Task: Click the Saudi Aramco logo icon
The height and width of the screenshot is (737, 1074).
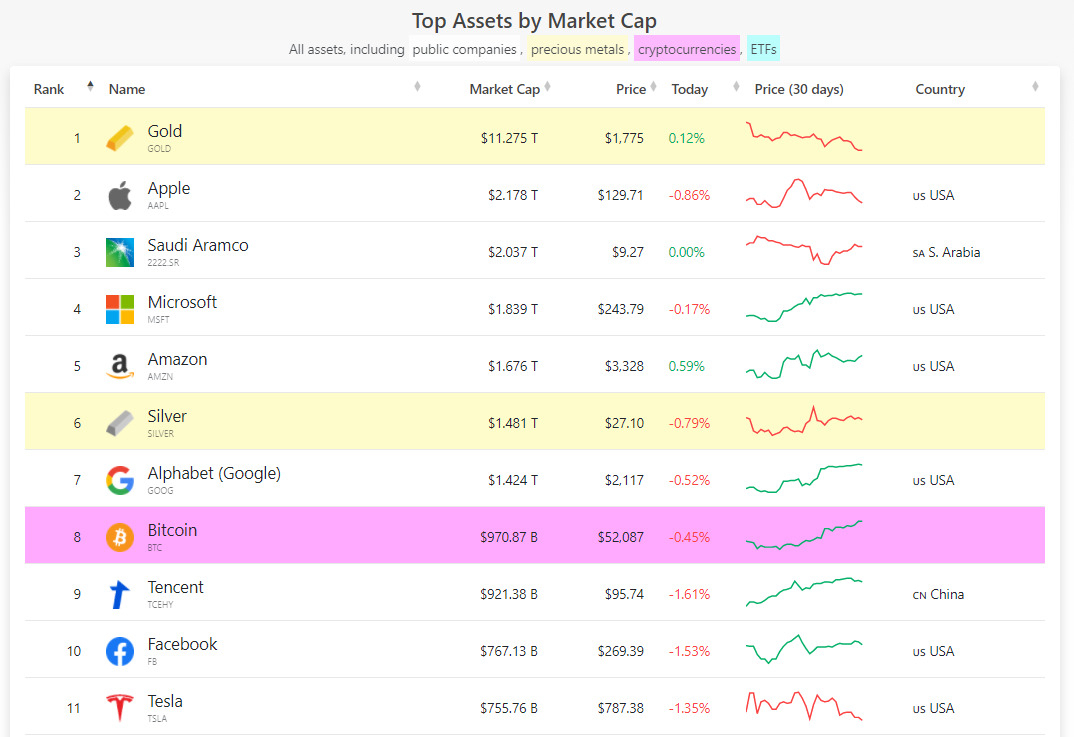Action: 120,252
